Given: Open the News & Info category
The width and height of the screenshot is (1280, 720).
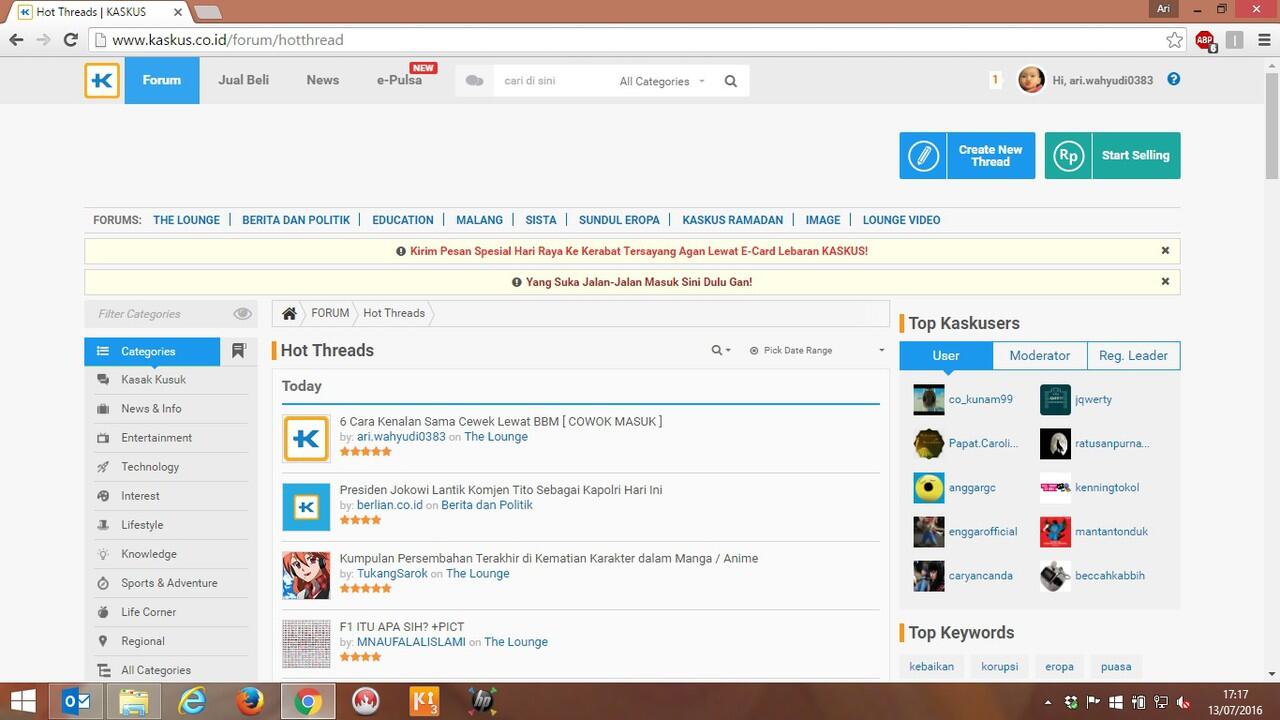Looking at the screenshot, I should click(151, 409).
